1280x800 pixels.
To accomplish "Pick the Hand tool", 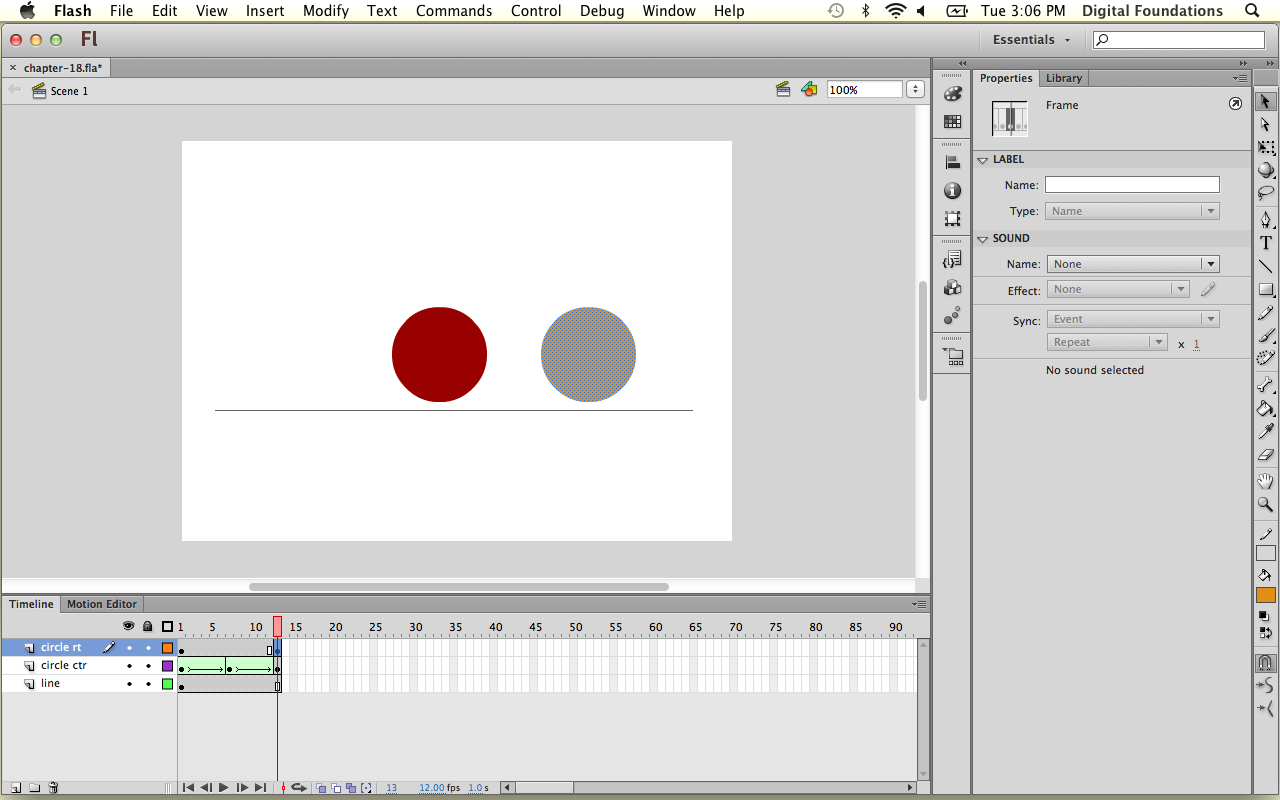I will coord(1266,482).
